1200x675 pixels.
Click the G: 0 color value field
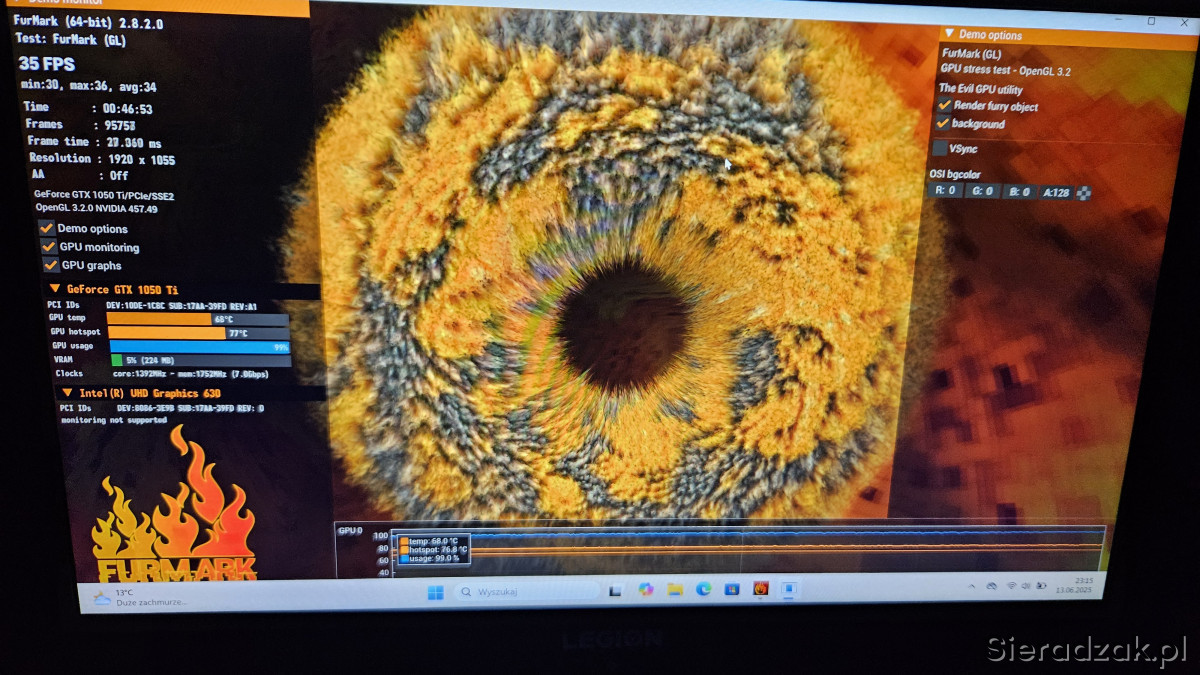[983, 191]
